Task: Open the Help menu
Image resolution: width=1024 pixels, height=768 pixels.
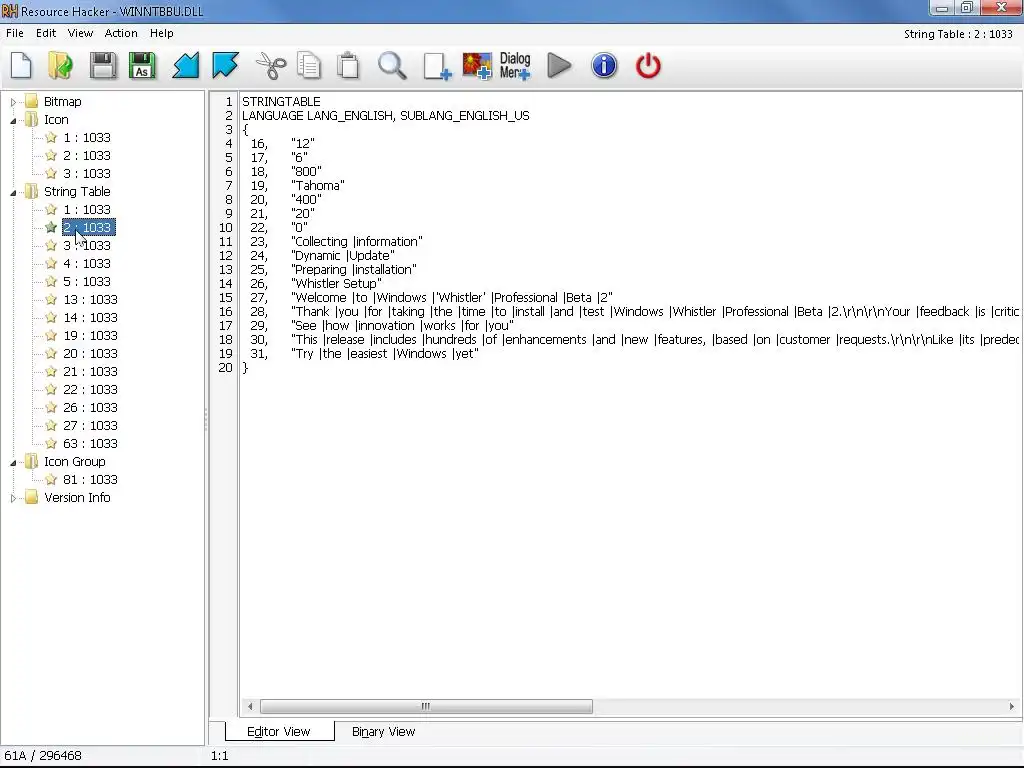Action: click(x=161, y=33)
